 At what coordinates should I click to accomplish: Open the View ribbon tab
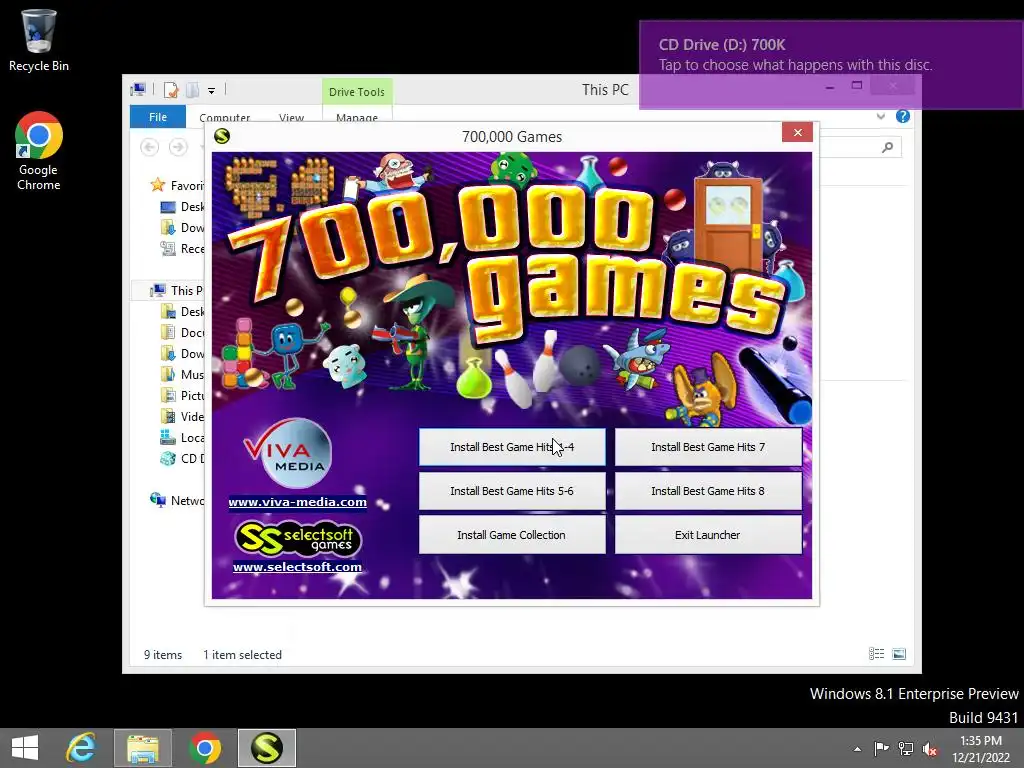click(x=291, y=118)
